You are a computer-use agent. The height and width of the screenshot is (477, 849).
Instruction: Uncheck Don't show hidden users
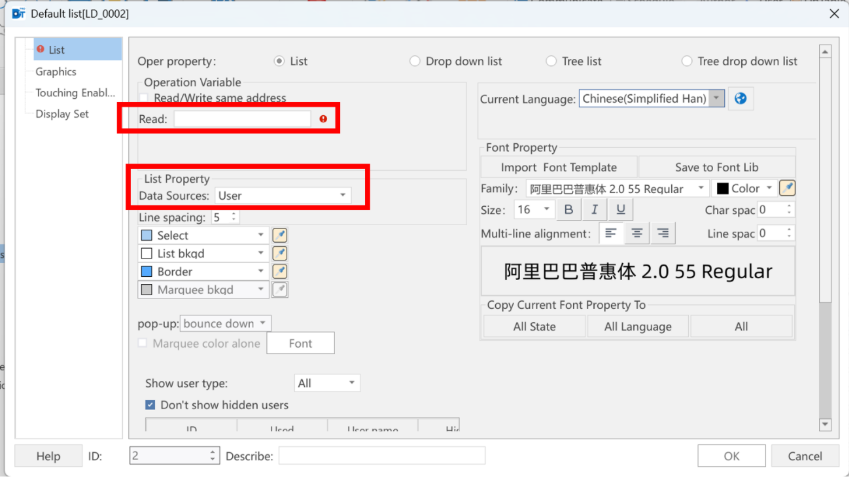150,405
